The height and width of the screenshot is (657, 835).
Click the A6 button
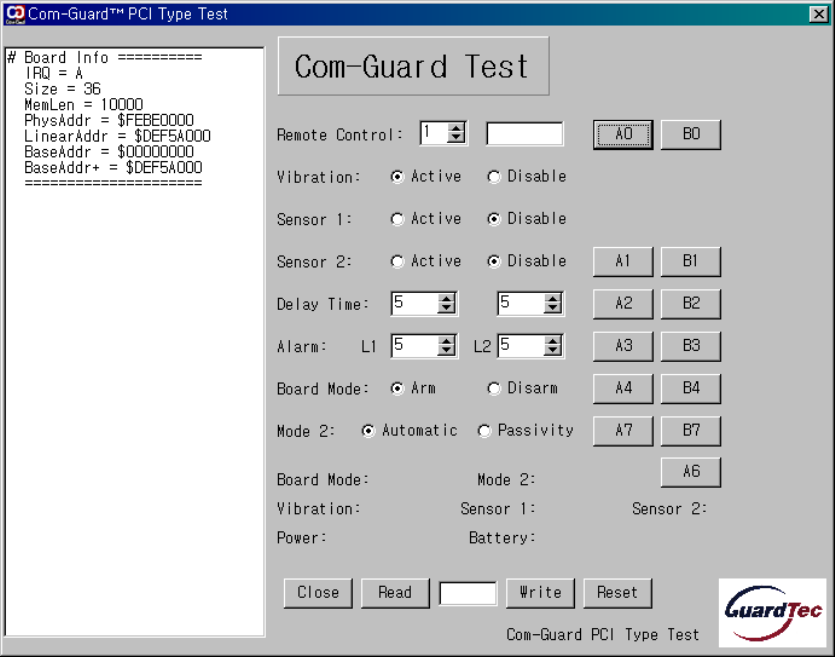point(691,472)
